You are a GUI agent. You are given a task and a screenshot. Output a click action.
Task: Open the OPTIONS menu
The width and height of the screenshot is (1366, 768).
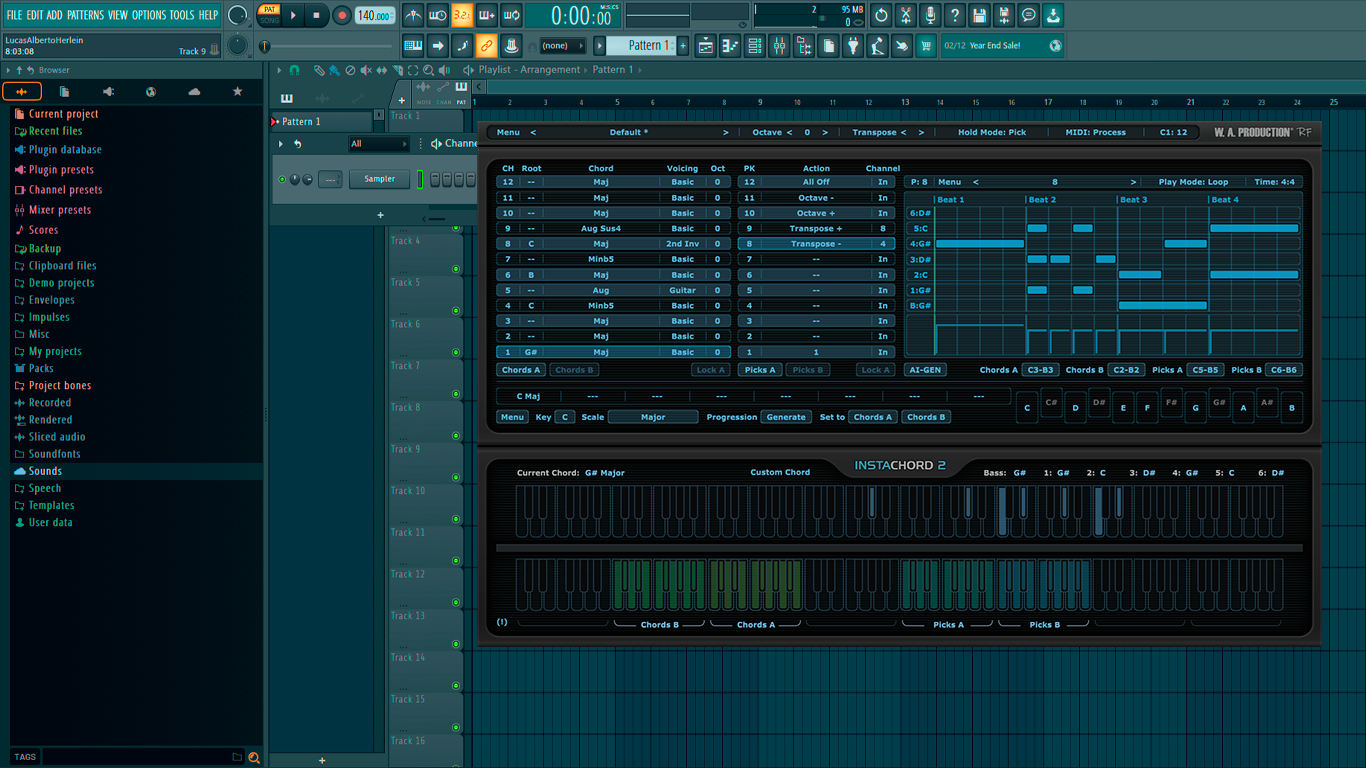(149, 15)
